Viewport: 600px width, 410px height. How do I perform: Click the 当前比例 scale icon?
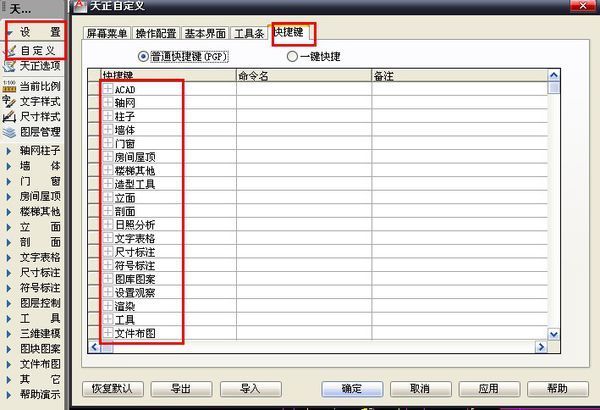click(9, 86)
